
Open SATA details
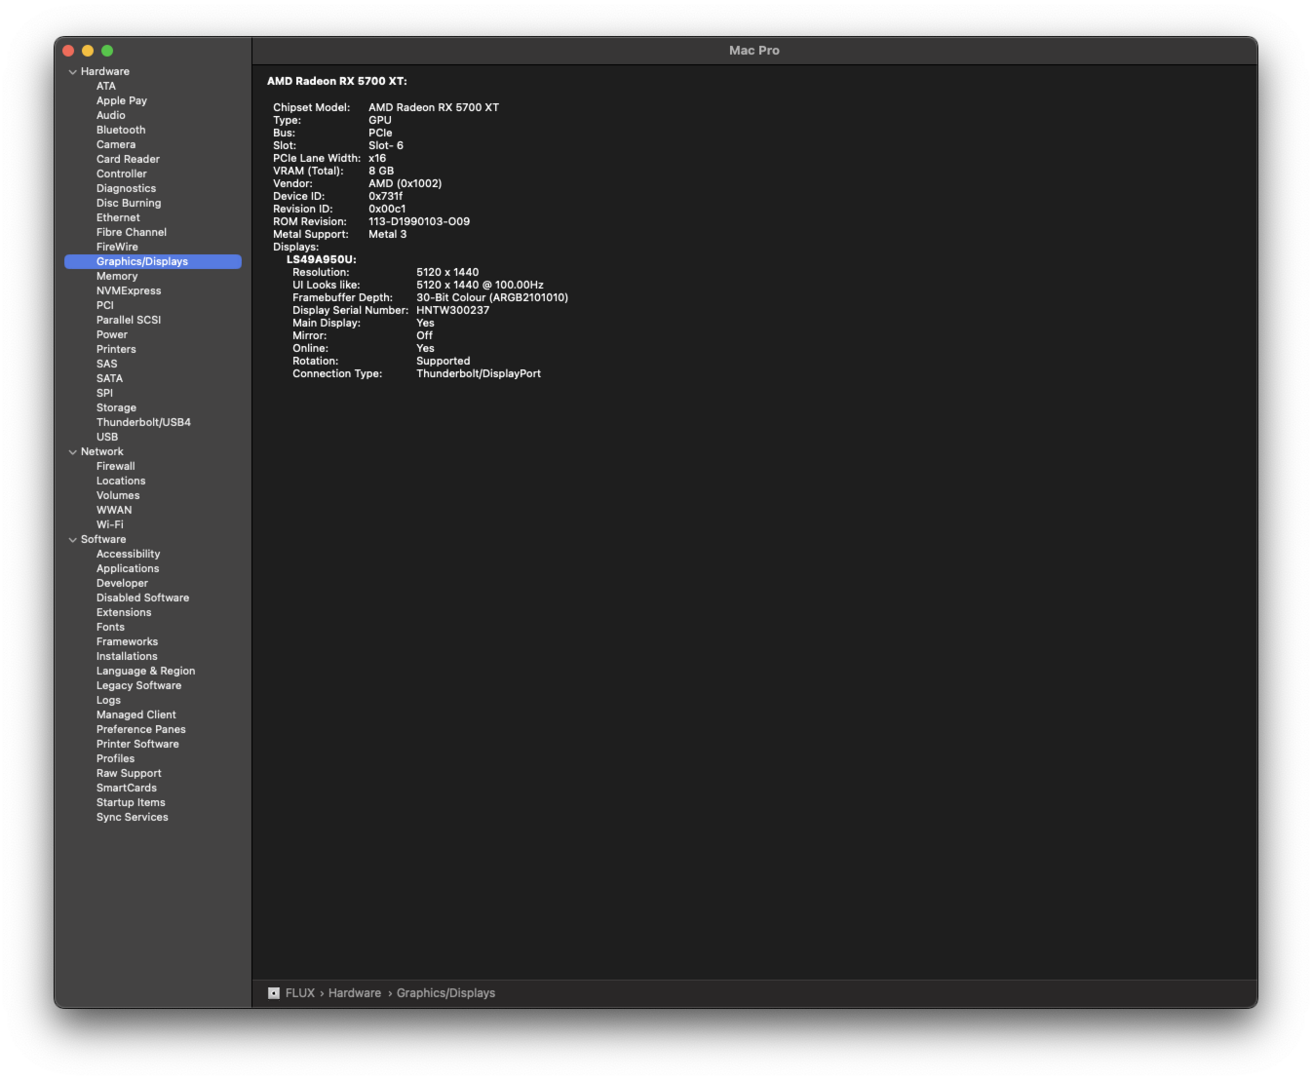(110, 378)
